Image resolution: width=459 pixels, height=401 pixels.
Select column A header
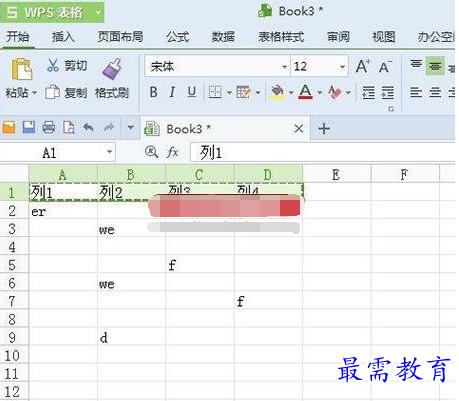63,174
